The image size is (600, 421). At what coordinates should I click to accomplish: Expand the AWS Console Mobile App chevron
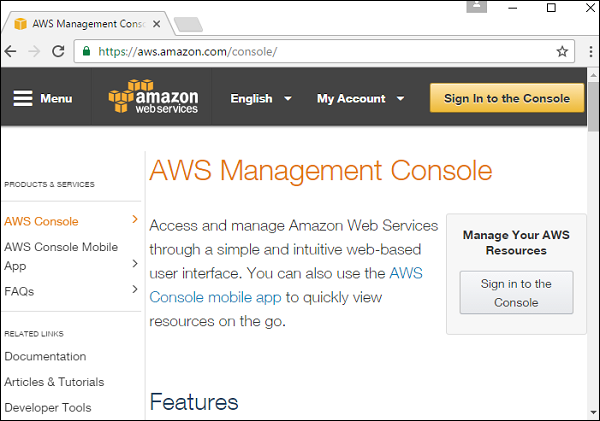pos(135,264)
